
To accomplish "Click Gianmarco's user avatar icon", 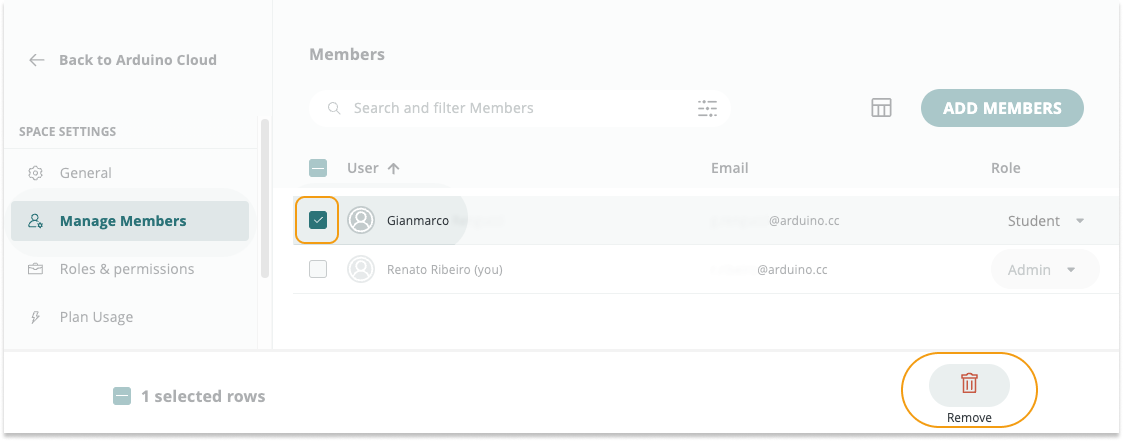I will coord(360,220).
